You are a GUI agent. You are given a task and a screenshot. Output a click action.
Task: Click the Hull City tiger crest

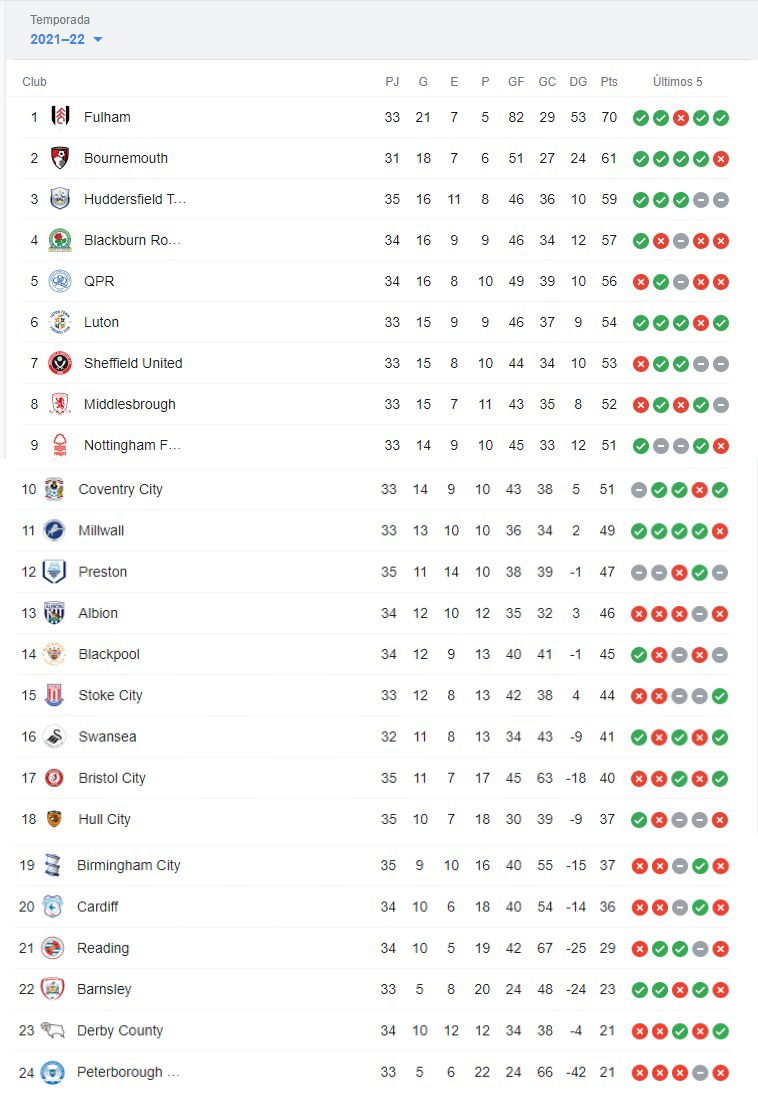(x=54, y=819)
